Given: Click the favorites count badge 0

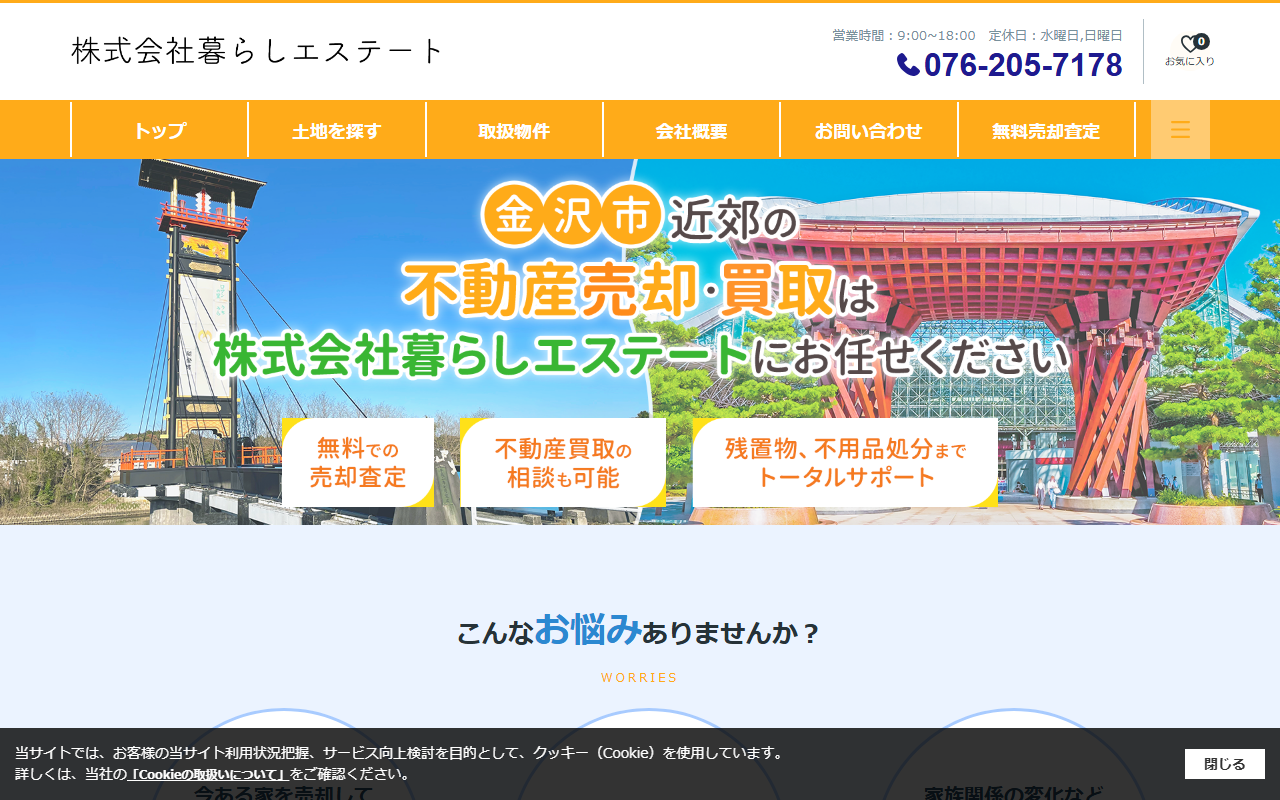Looking at the screenshot, I should click(x=1202, y=41).
